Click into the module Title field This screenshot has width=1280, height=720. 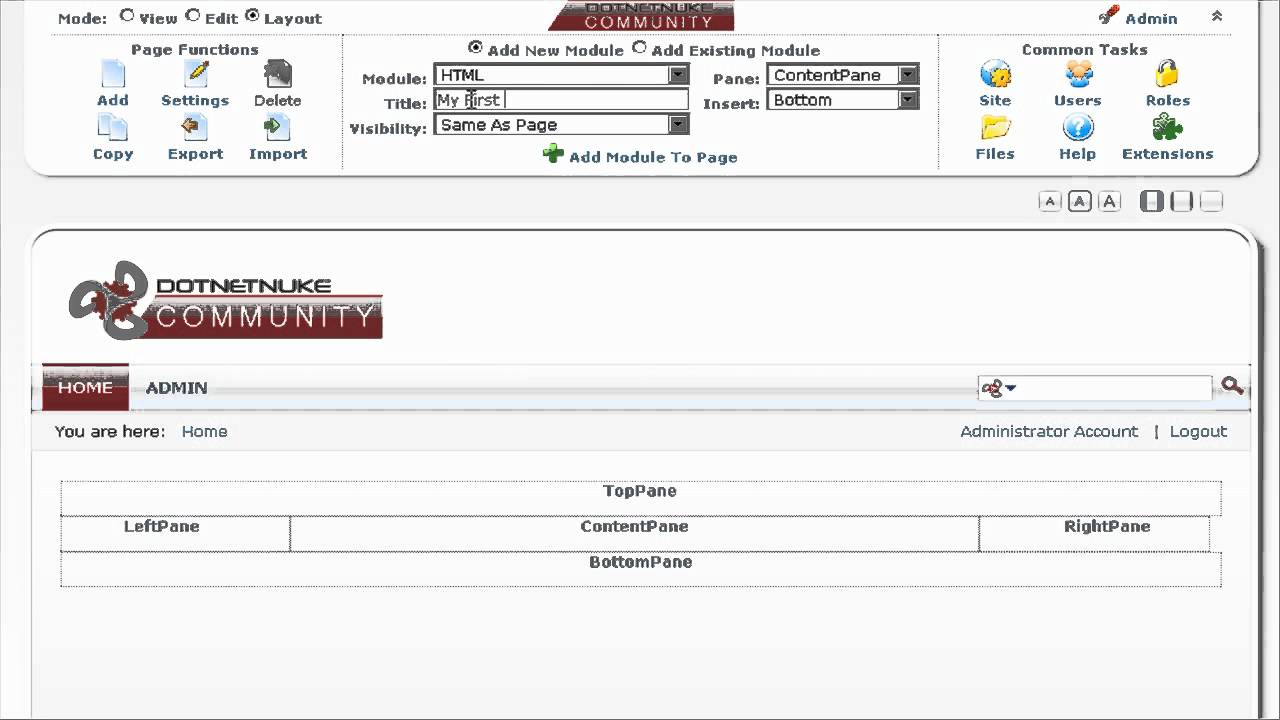[561, 100]
